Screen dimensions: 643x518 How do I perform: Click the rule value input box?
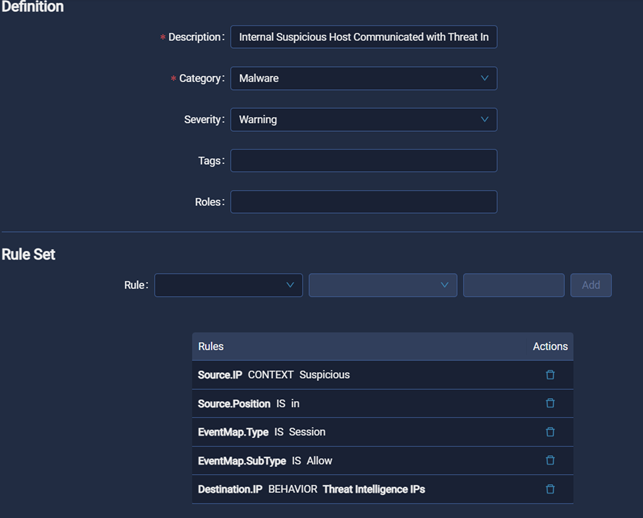[513, 285]
